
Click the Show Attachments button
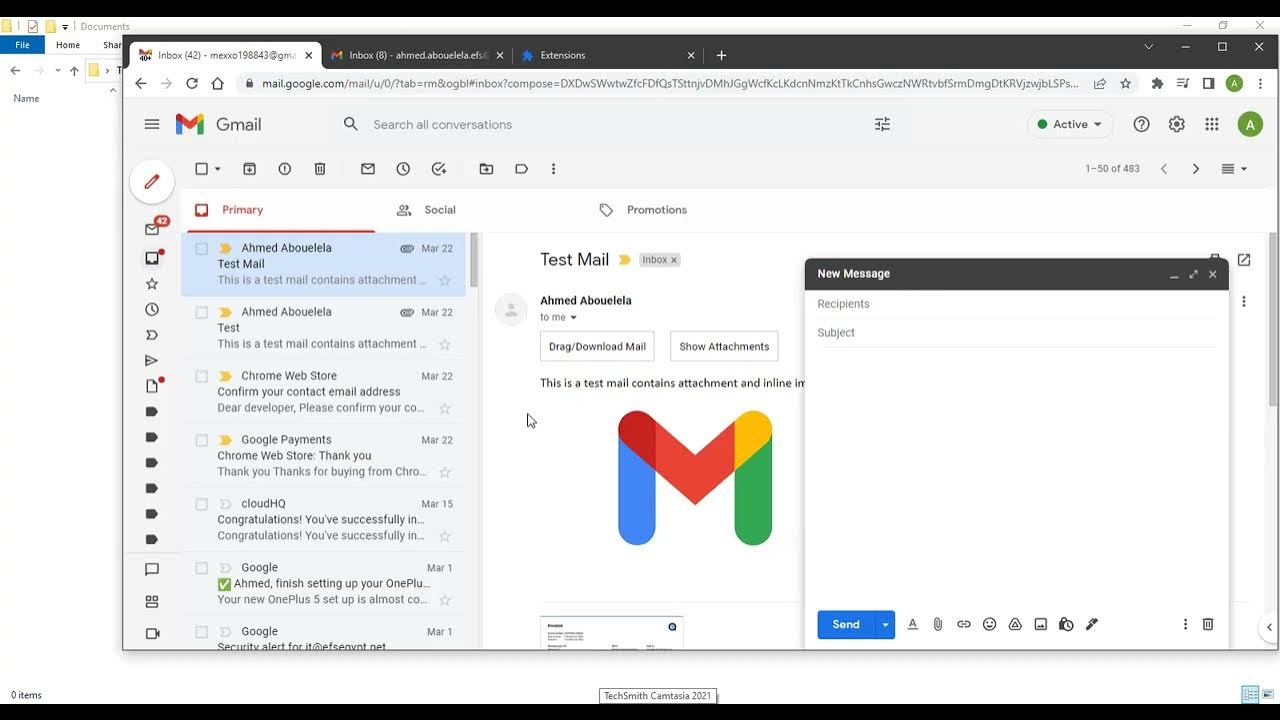(x=724, y=346)
